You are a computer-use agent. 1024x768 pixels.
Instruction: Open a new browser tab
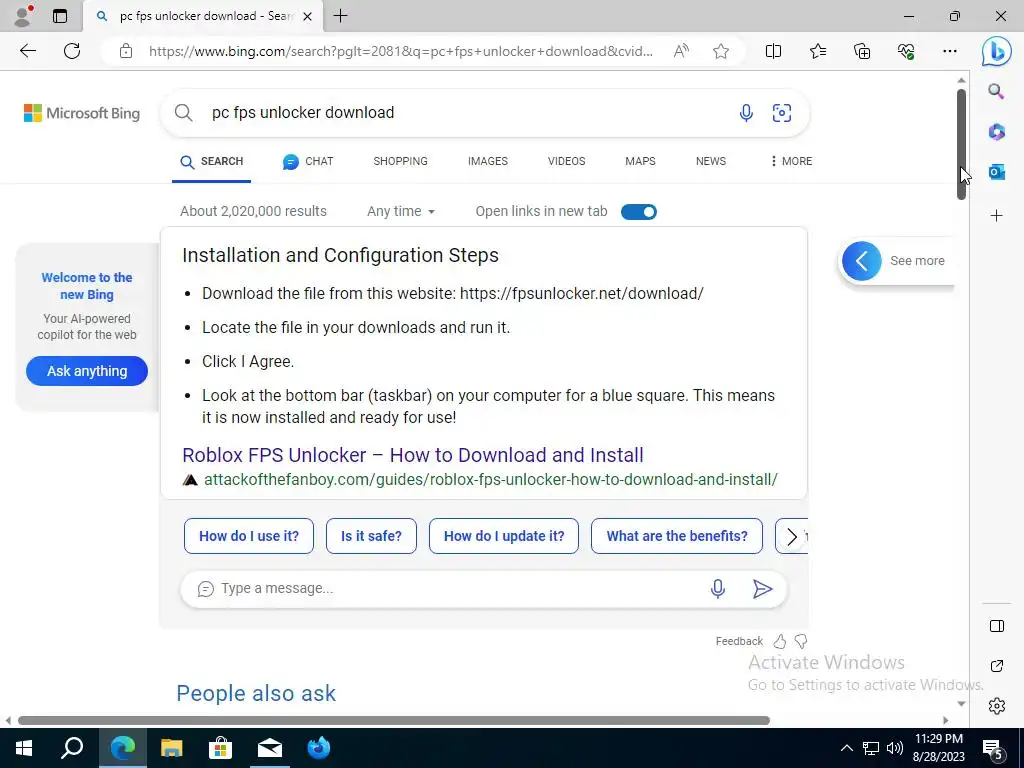(x=340, y=16)
